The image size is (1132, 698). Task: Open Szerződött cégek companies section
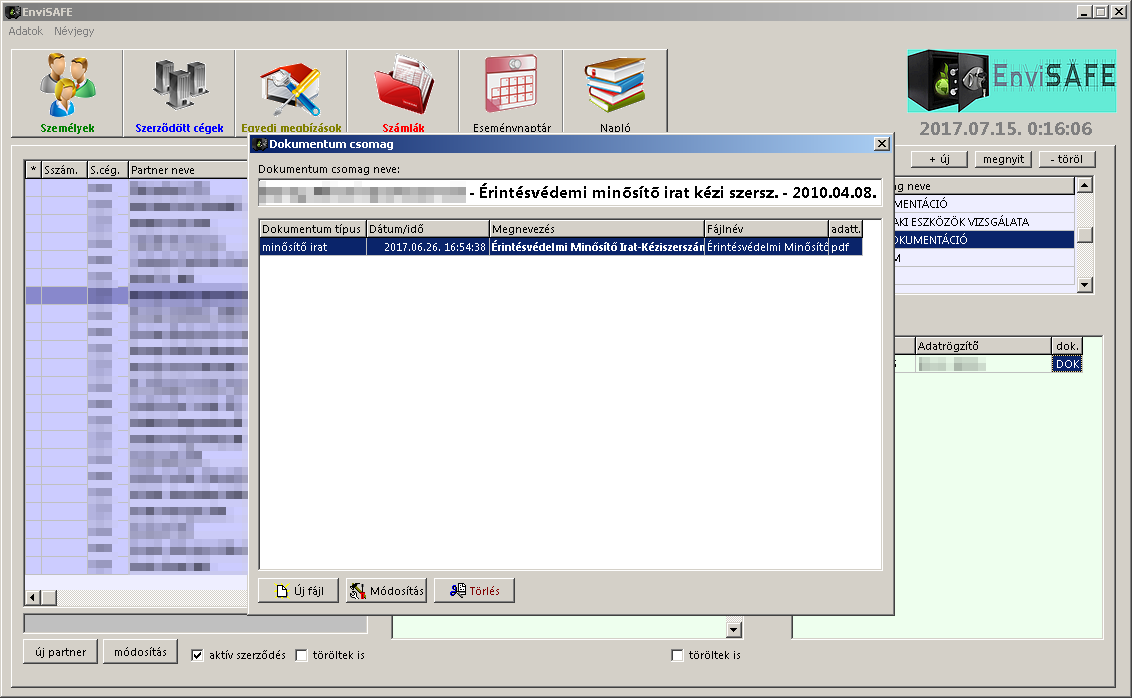click(179, 92)
